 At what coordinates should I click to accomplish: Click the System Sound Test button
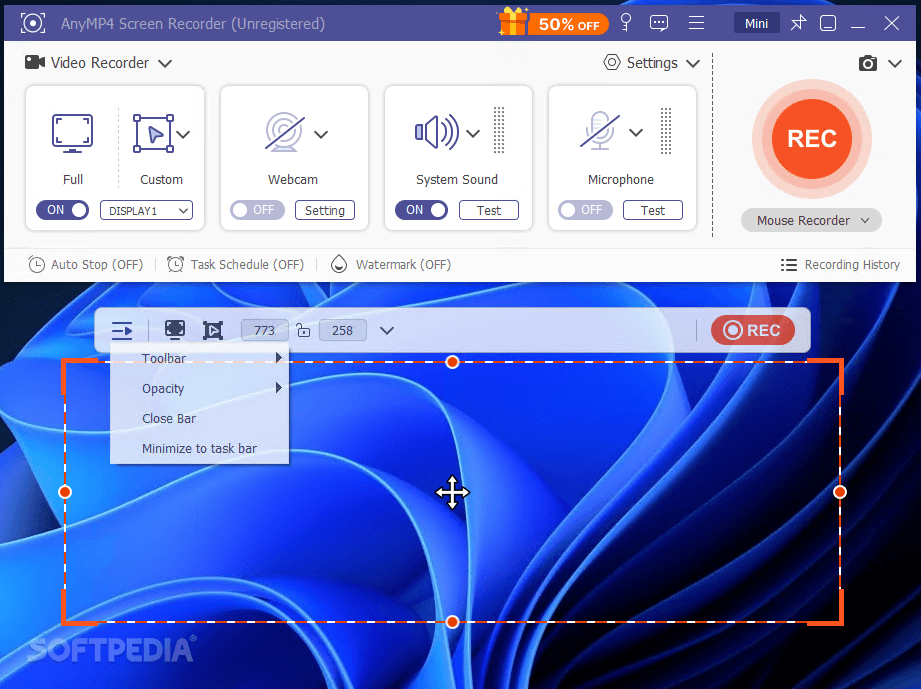pos(489,210)
